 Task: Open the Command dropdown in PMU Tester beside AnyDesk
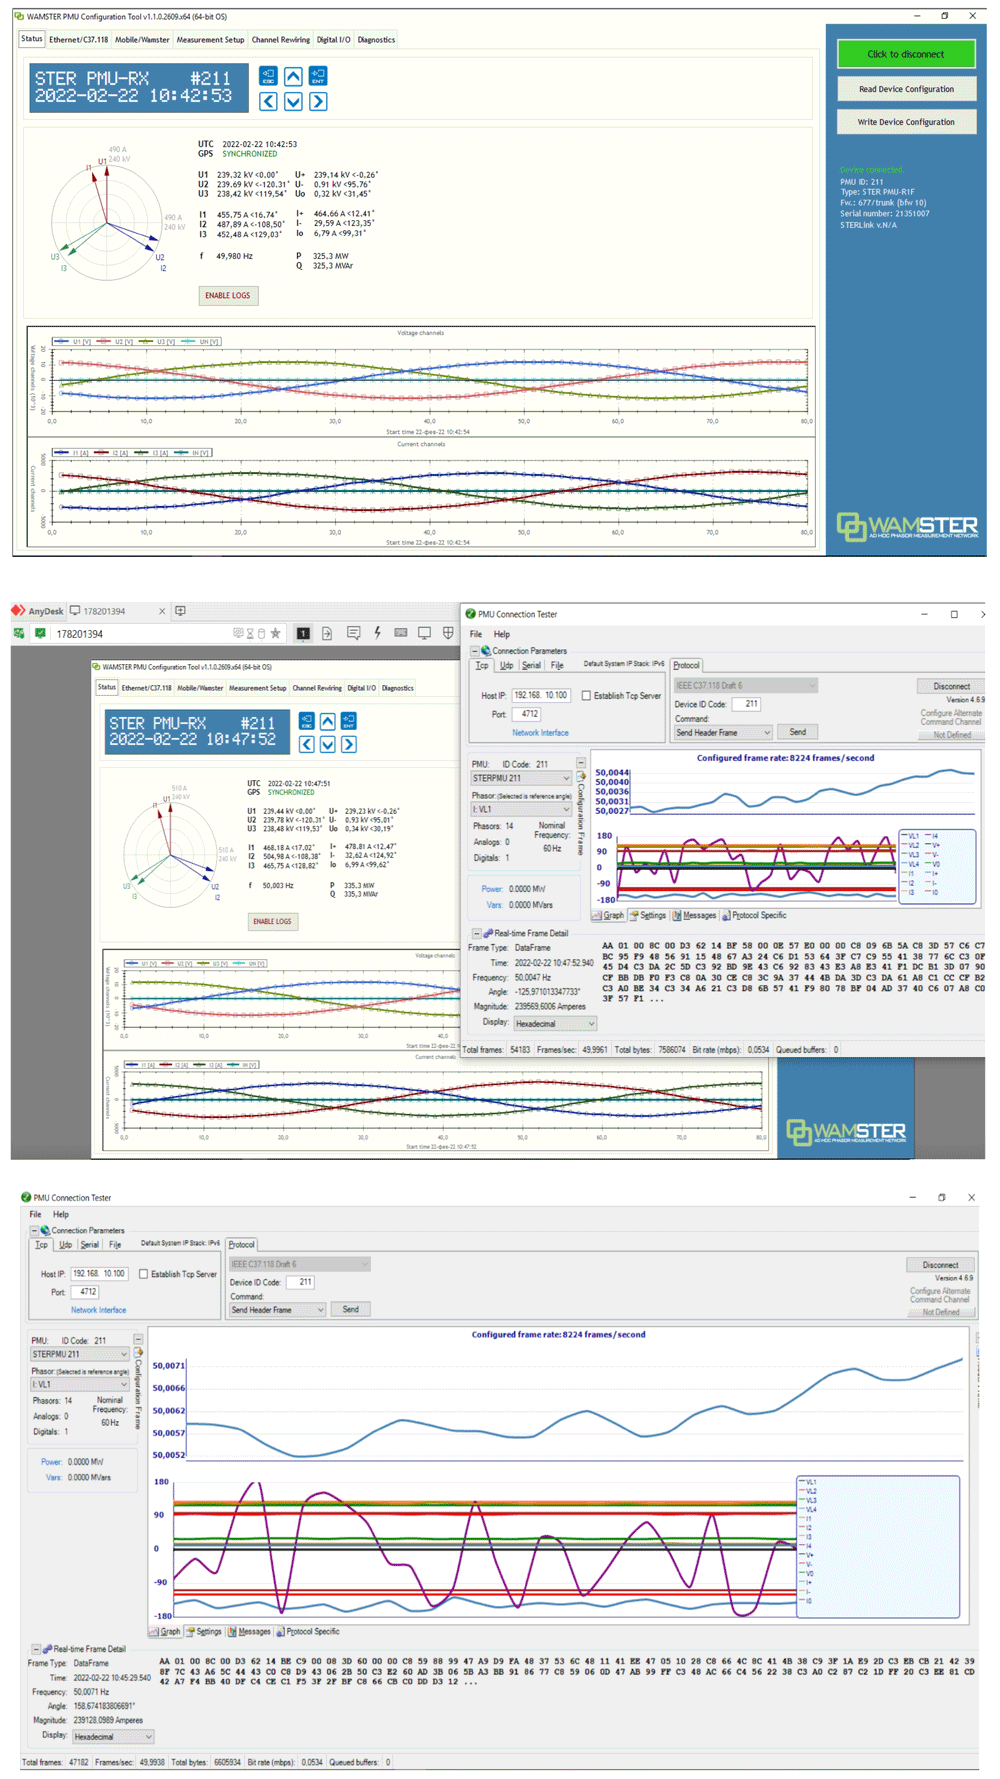point(723,733)
